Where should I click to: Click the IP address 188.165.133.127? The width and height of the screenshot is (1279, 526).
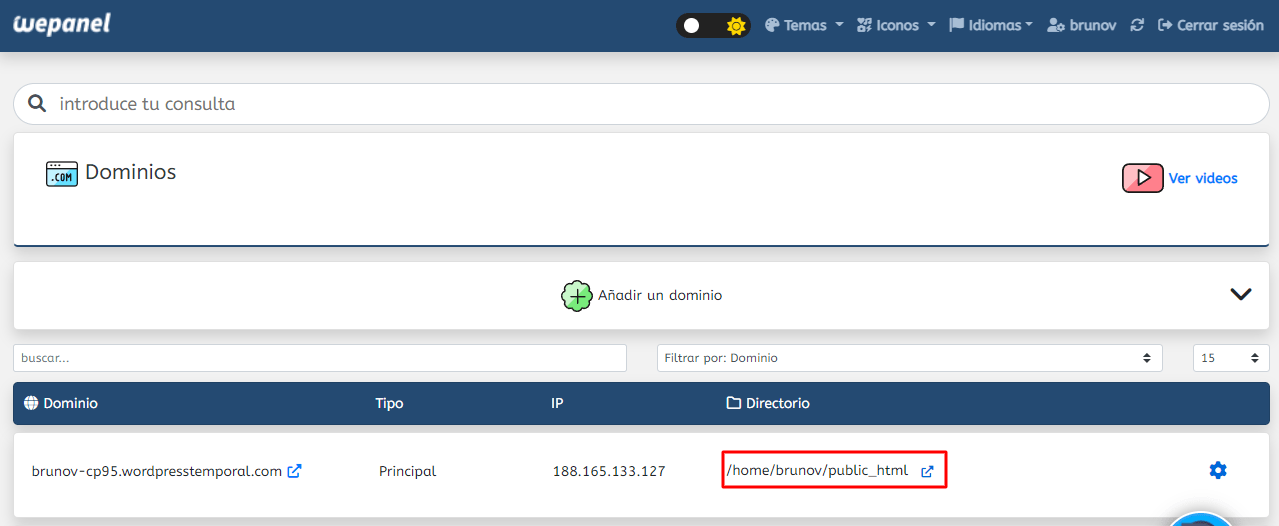coord(609,471)
